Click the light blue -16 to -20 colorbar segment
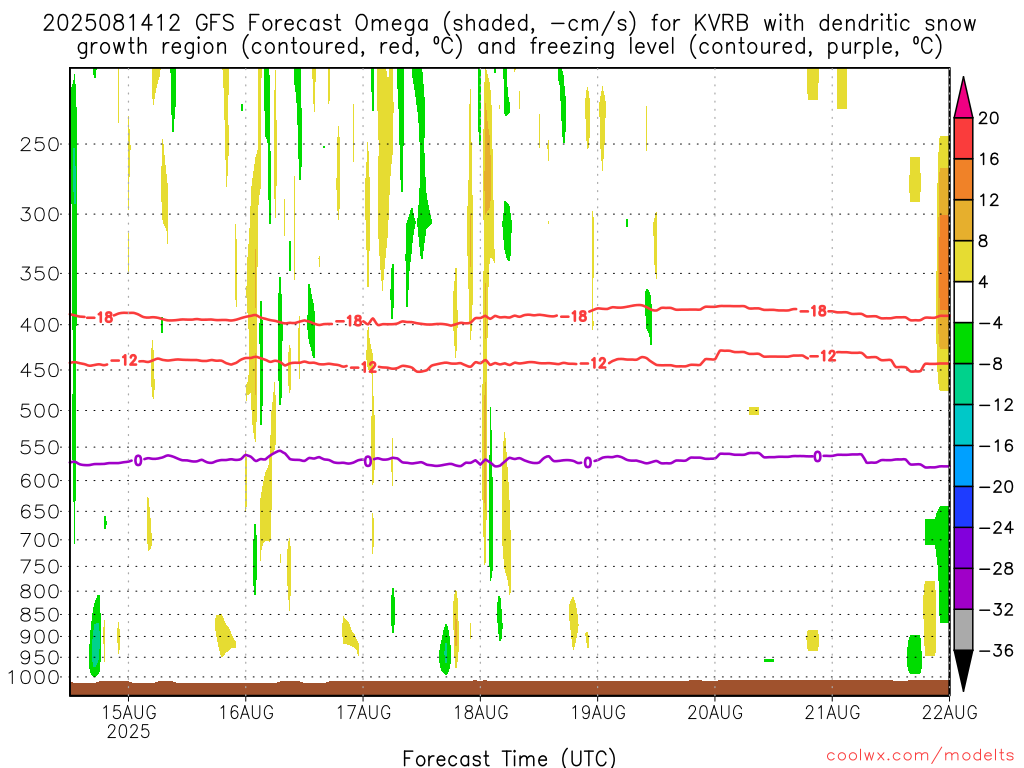Viewport: 1024px width, 768px height. 963,466
